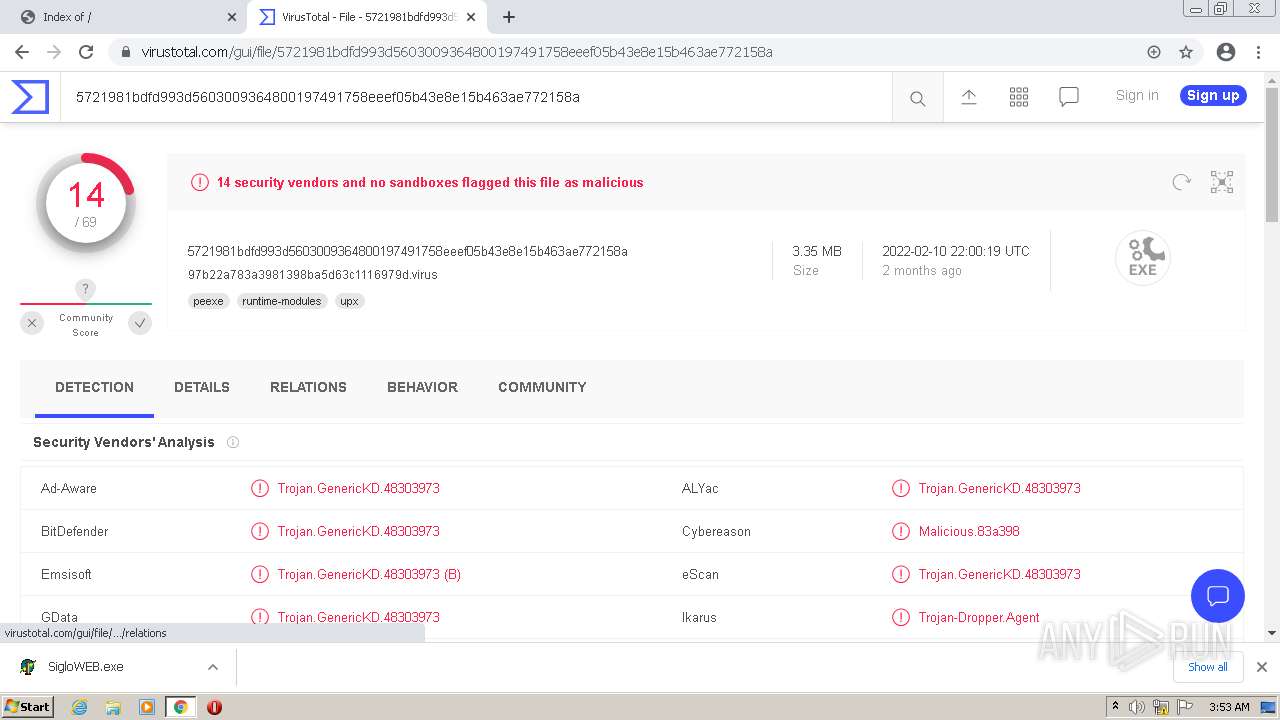Click Show all downloads button

point(1208,667)
